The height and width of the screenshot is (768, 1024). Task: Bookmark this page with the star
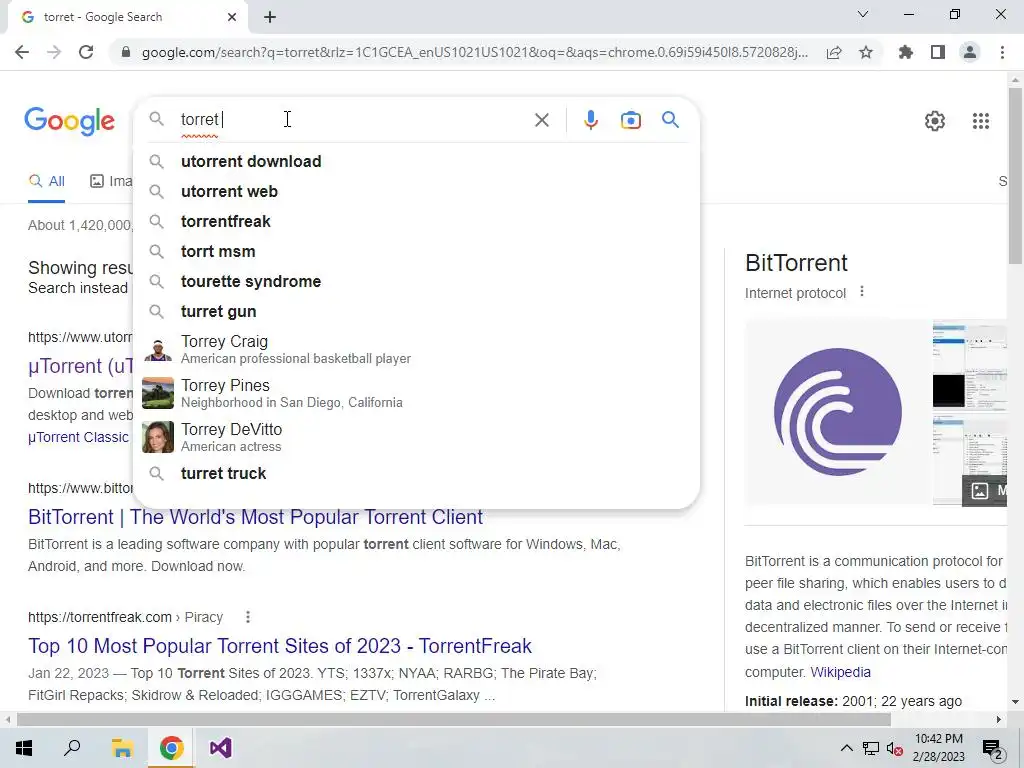click(866, 52)
